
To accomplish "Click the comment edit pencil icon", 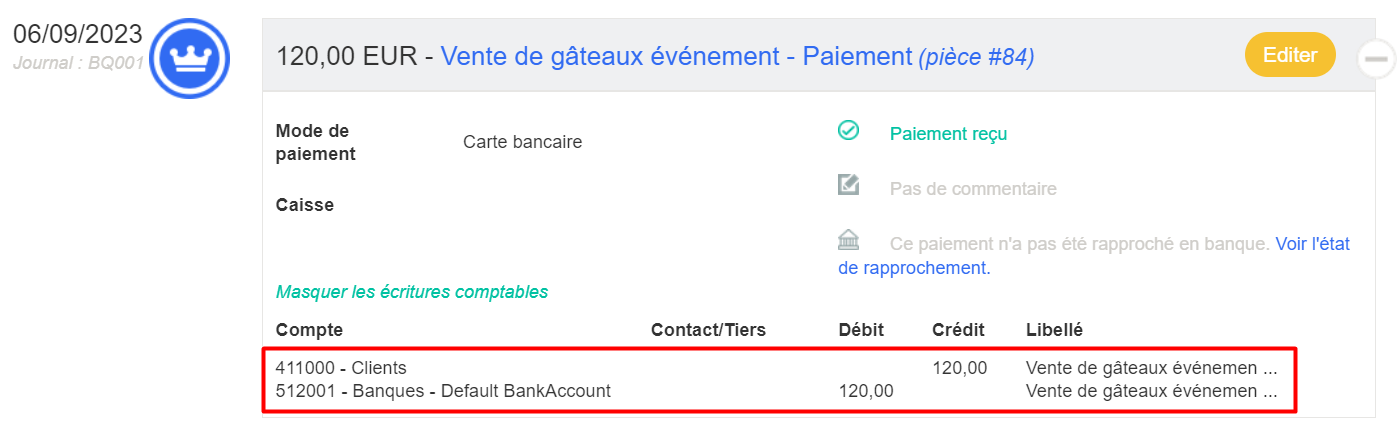I will coord(848,185).
